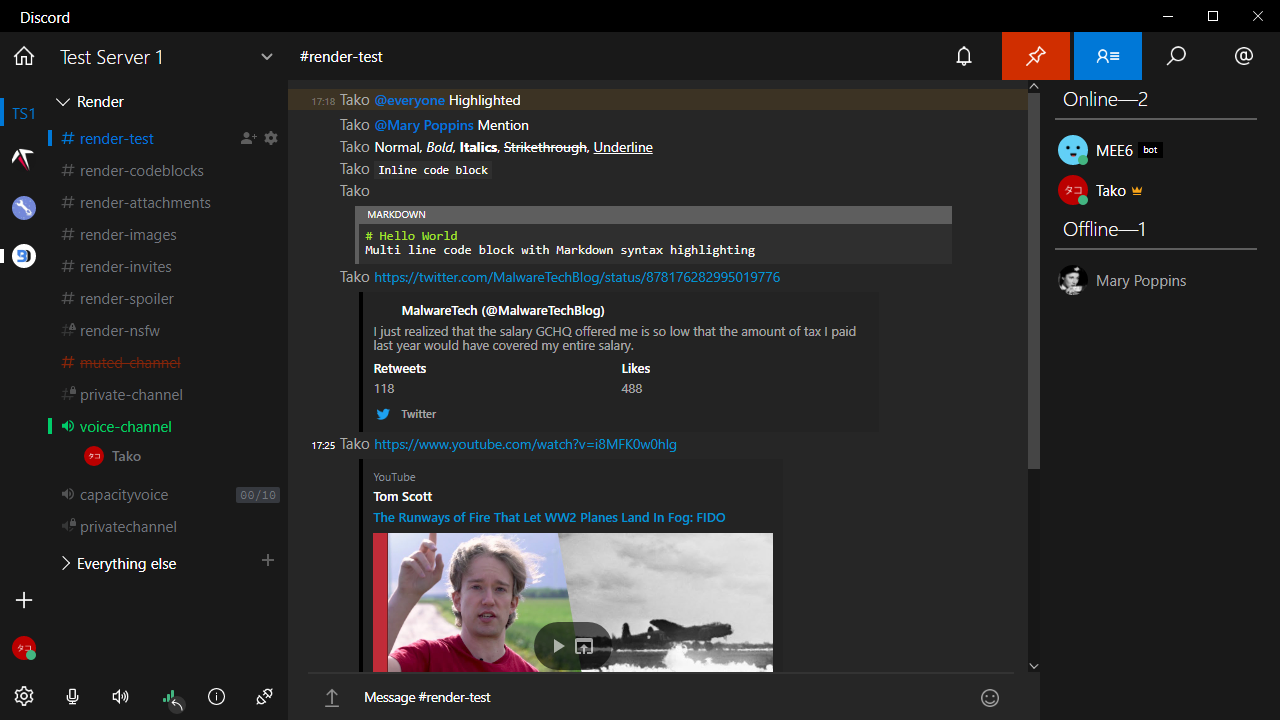Disconnect voice using plug icon
The height and width of the screenshot is (720, 1280).
[264, 697]
